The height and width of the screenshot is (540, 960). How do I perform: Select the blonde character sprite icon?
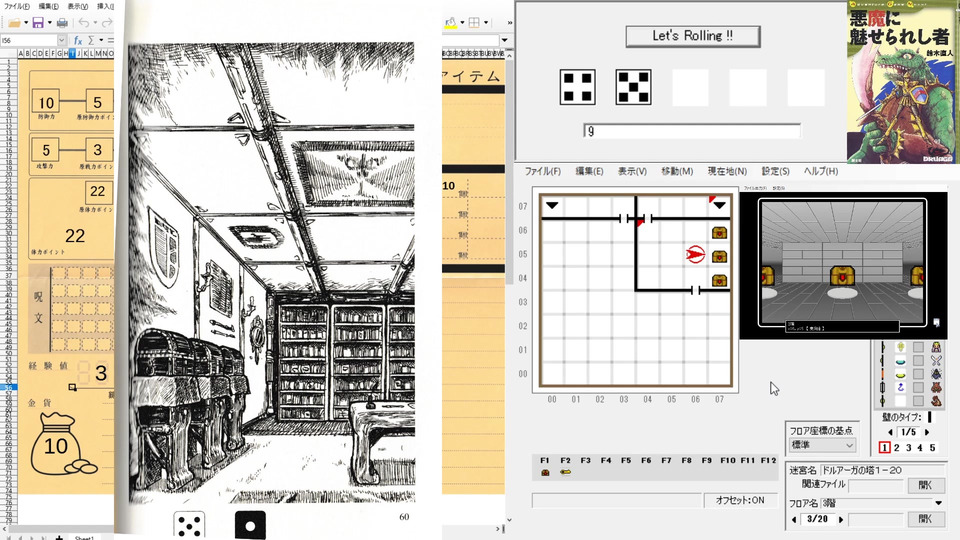(x=936, y=347)
